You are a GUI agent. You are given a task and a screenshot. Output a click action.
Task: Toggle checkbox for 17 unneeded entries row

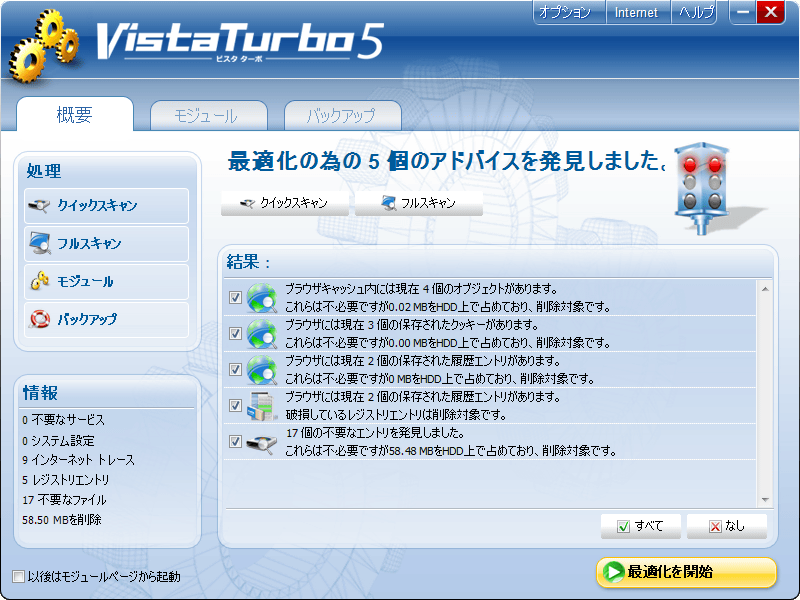235,441
